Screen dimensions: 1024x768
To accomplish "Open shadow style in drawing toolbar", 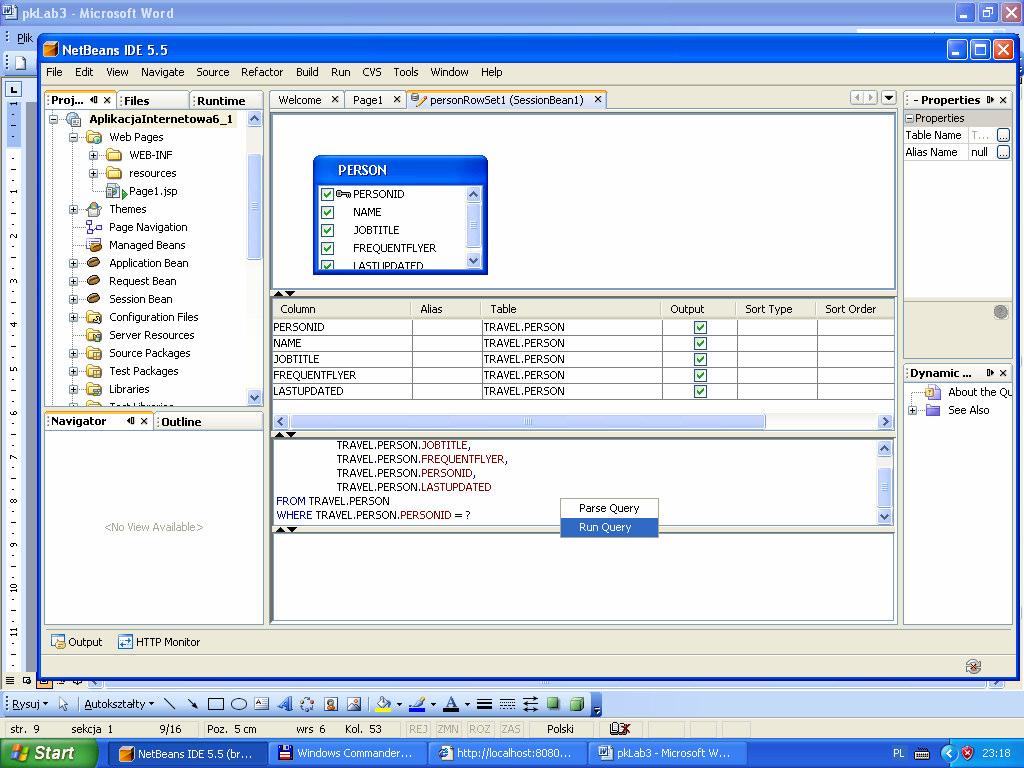I will [x=554, y=703].
